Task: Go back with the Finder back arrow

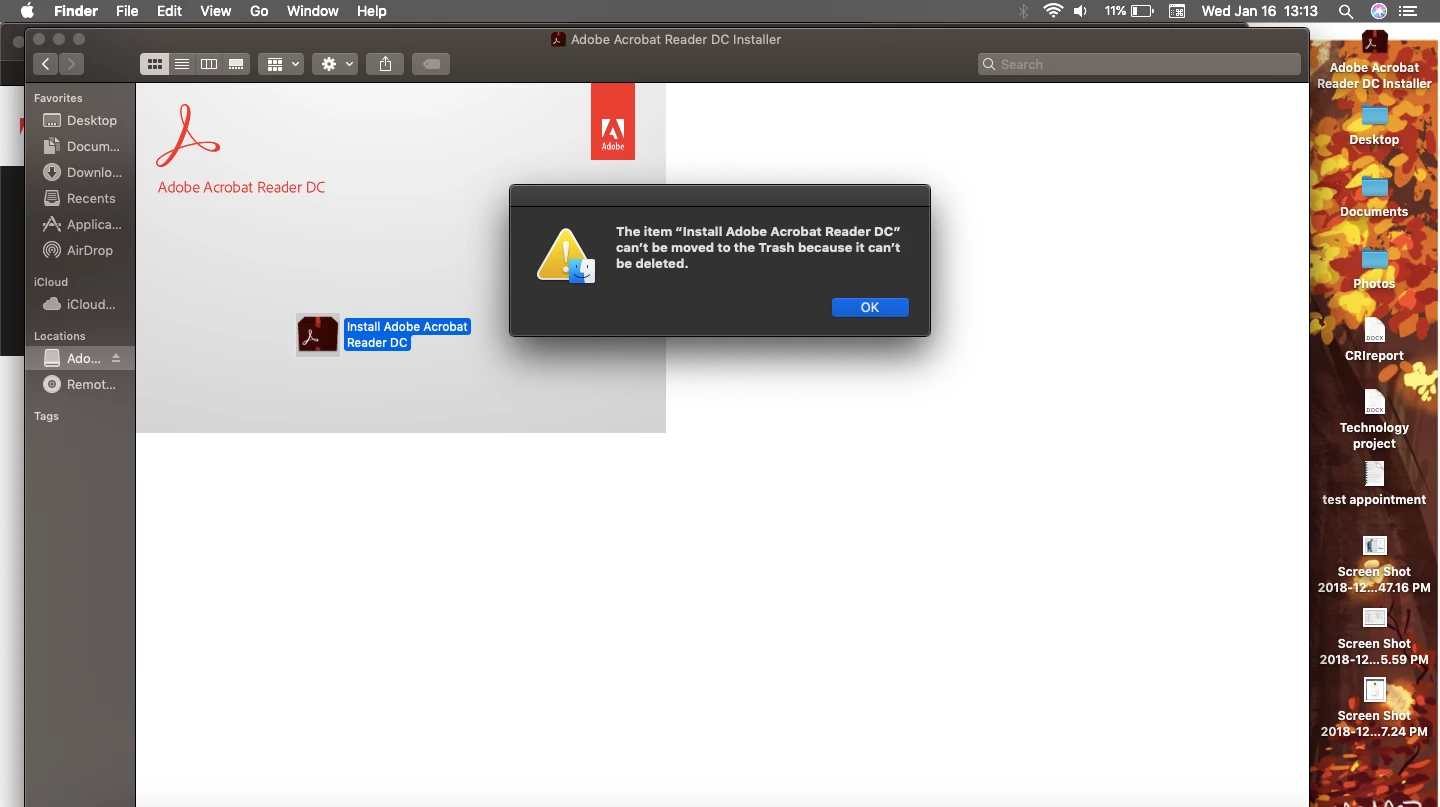Action: 46,64
